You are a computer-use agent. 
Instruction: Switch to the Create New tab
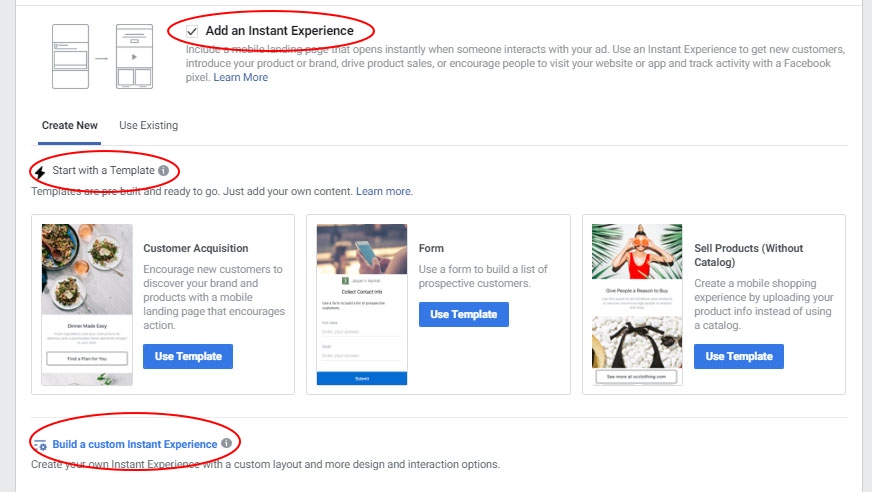[70, 126]
